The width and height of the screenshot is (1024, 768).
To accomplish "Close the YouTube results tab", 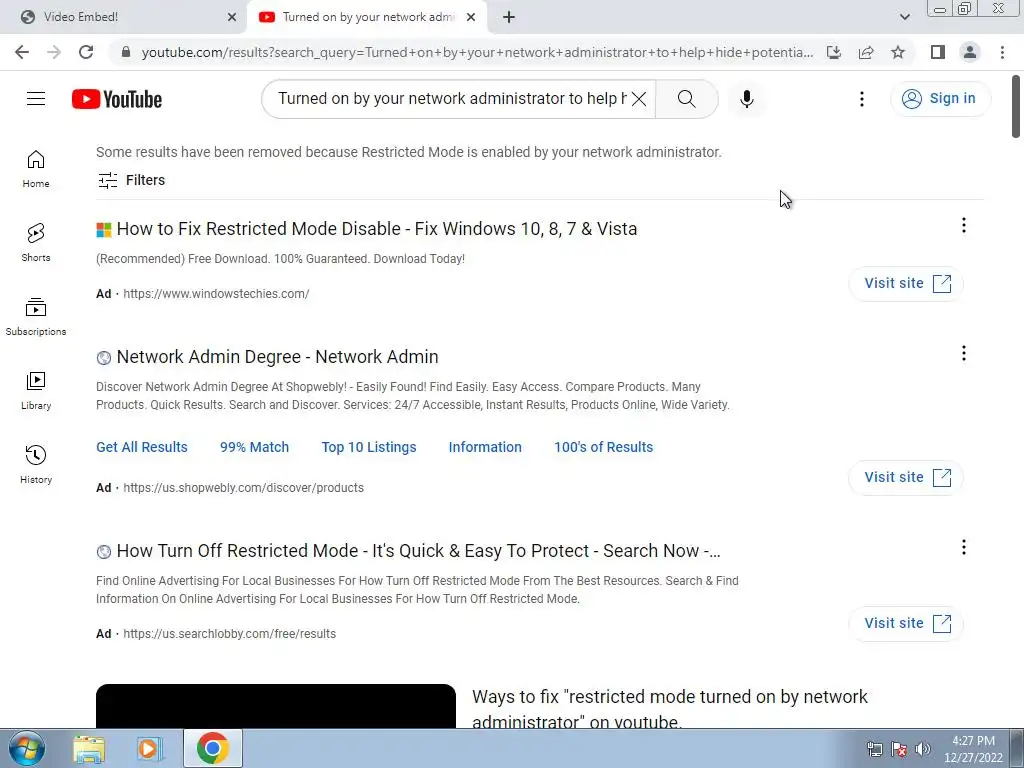I will [471, 17].
